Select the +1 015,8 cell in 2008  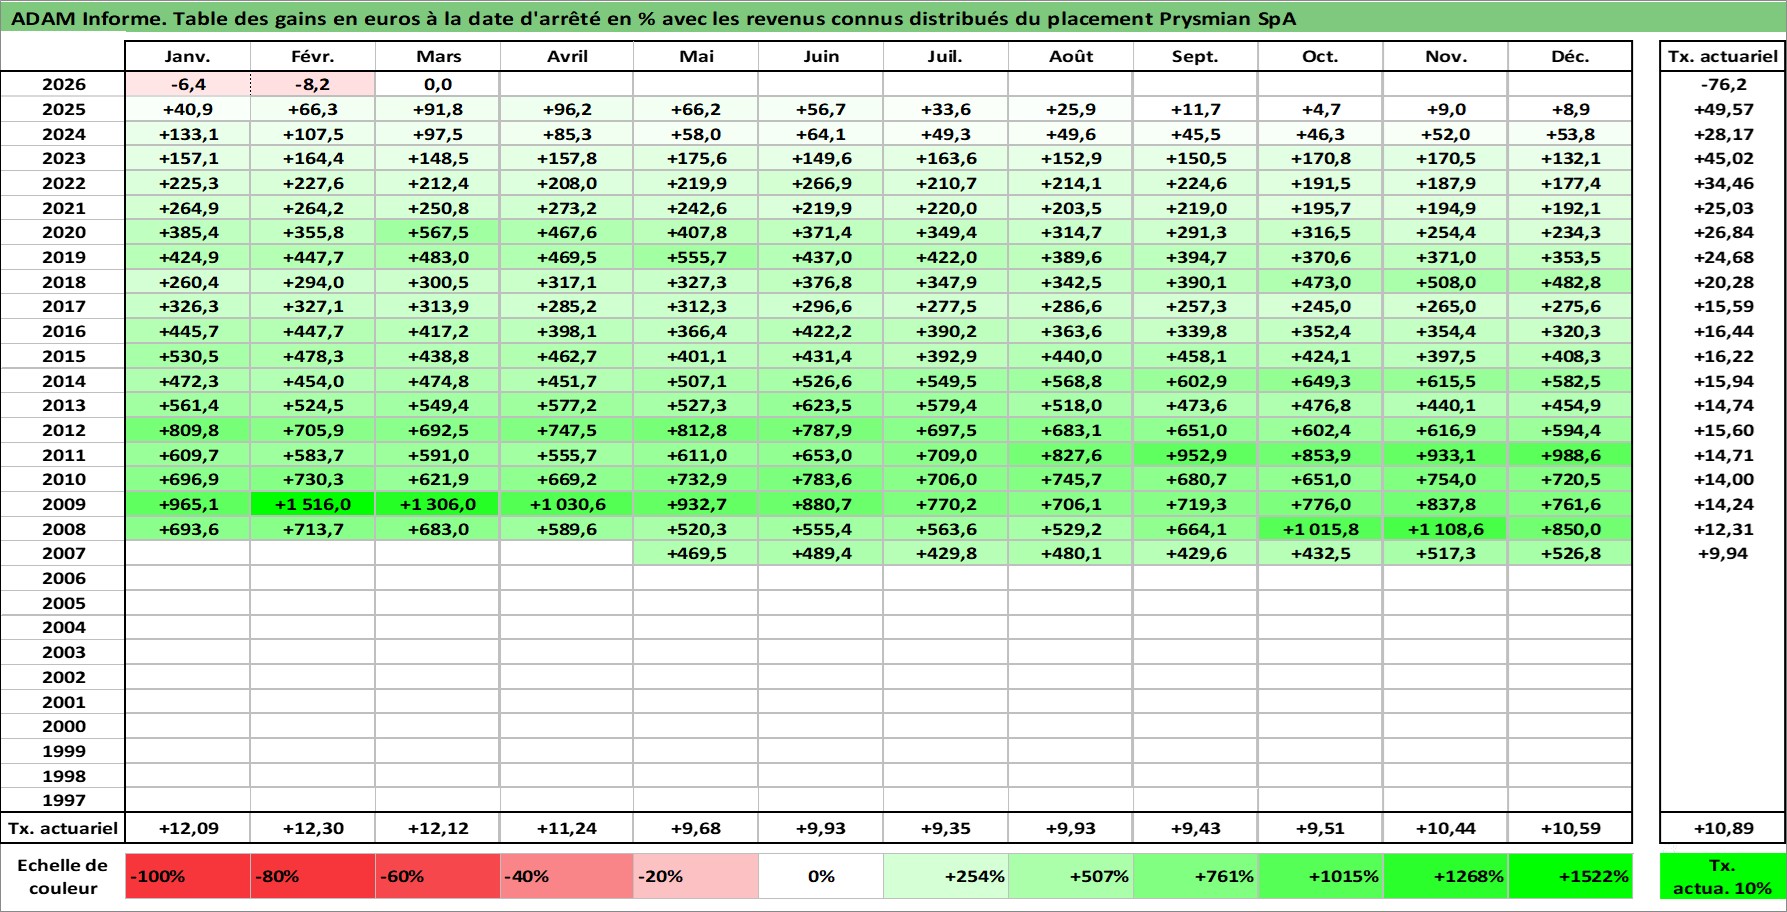pos(1321,529)
